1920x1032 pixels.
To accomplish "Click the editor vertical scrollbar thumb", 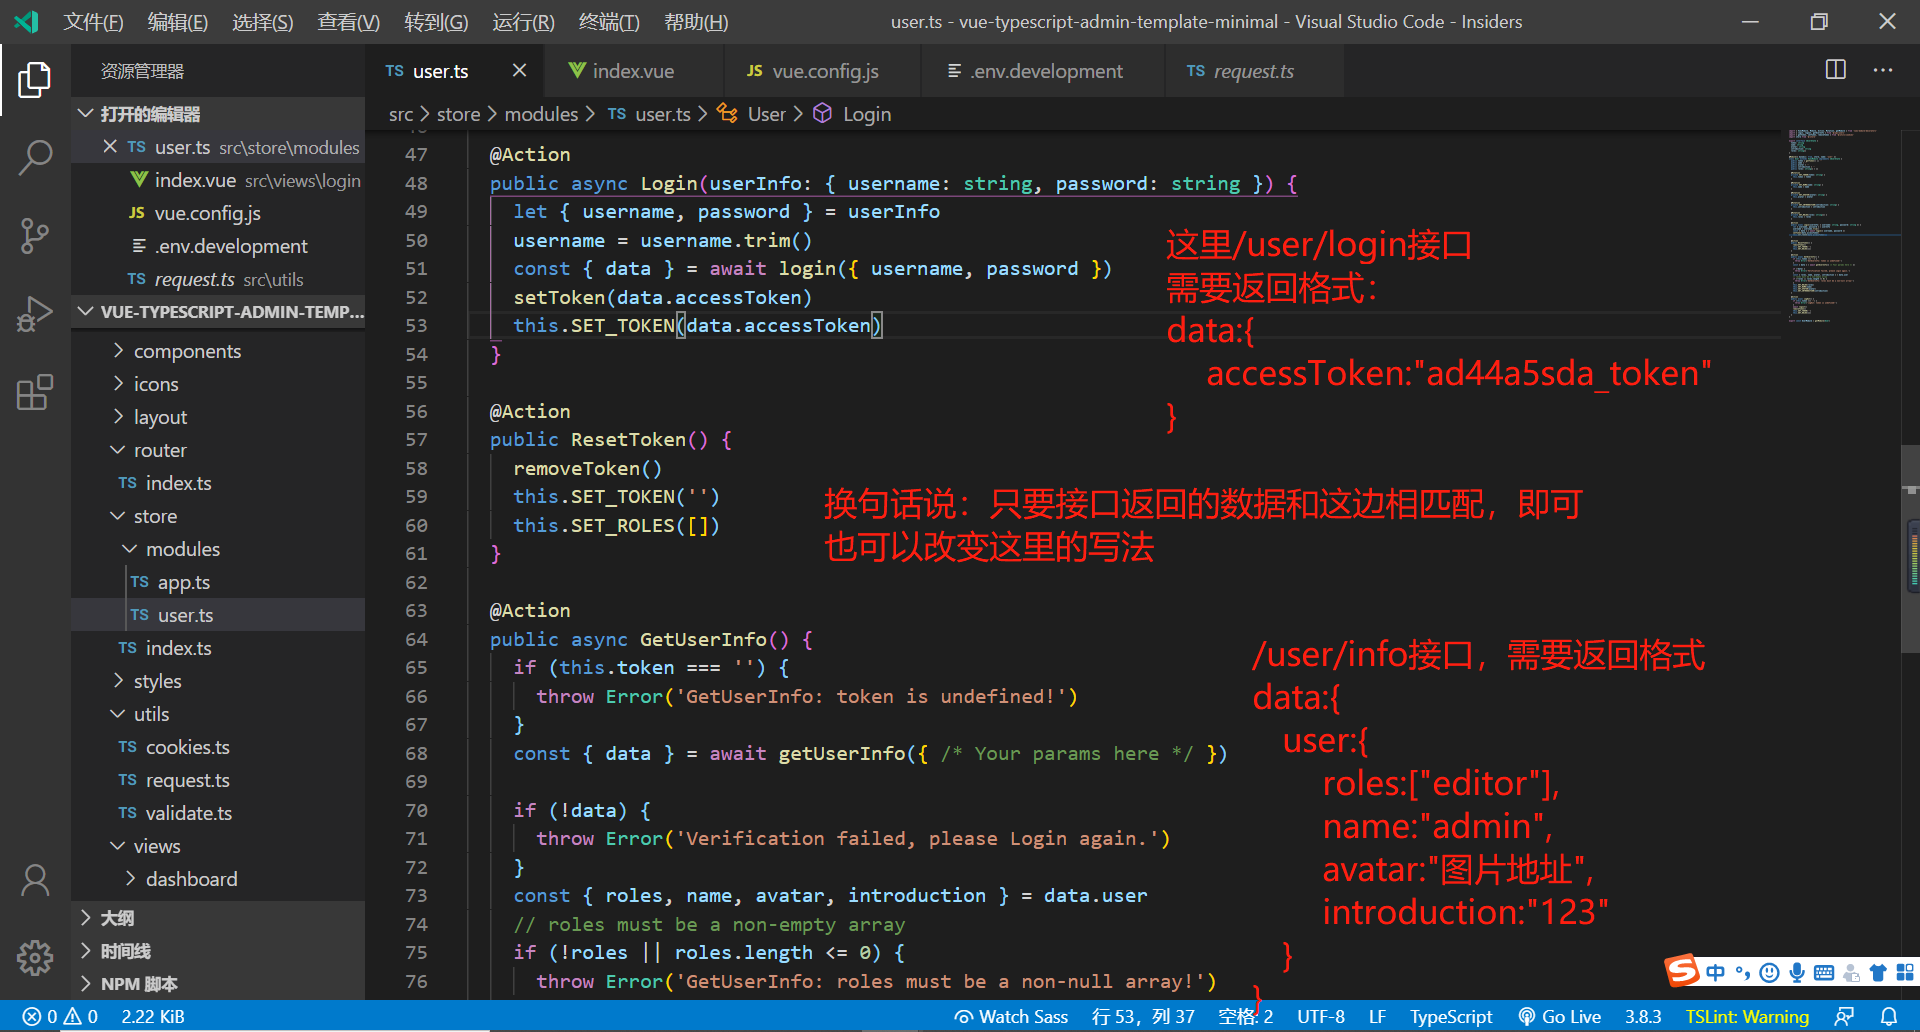I will (x=1910, y=548).
